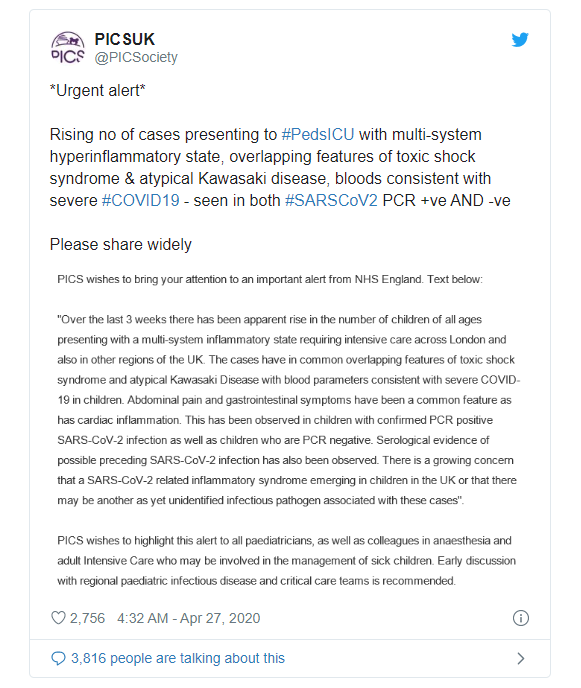581x688 pixels.
Task: Open the #SARSCoV2 hashtag link
Action: [331, 201]
